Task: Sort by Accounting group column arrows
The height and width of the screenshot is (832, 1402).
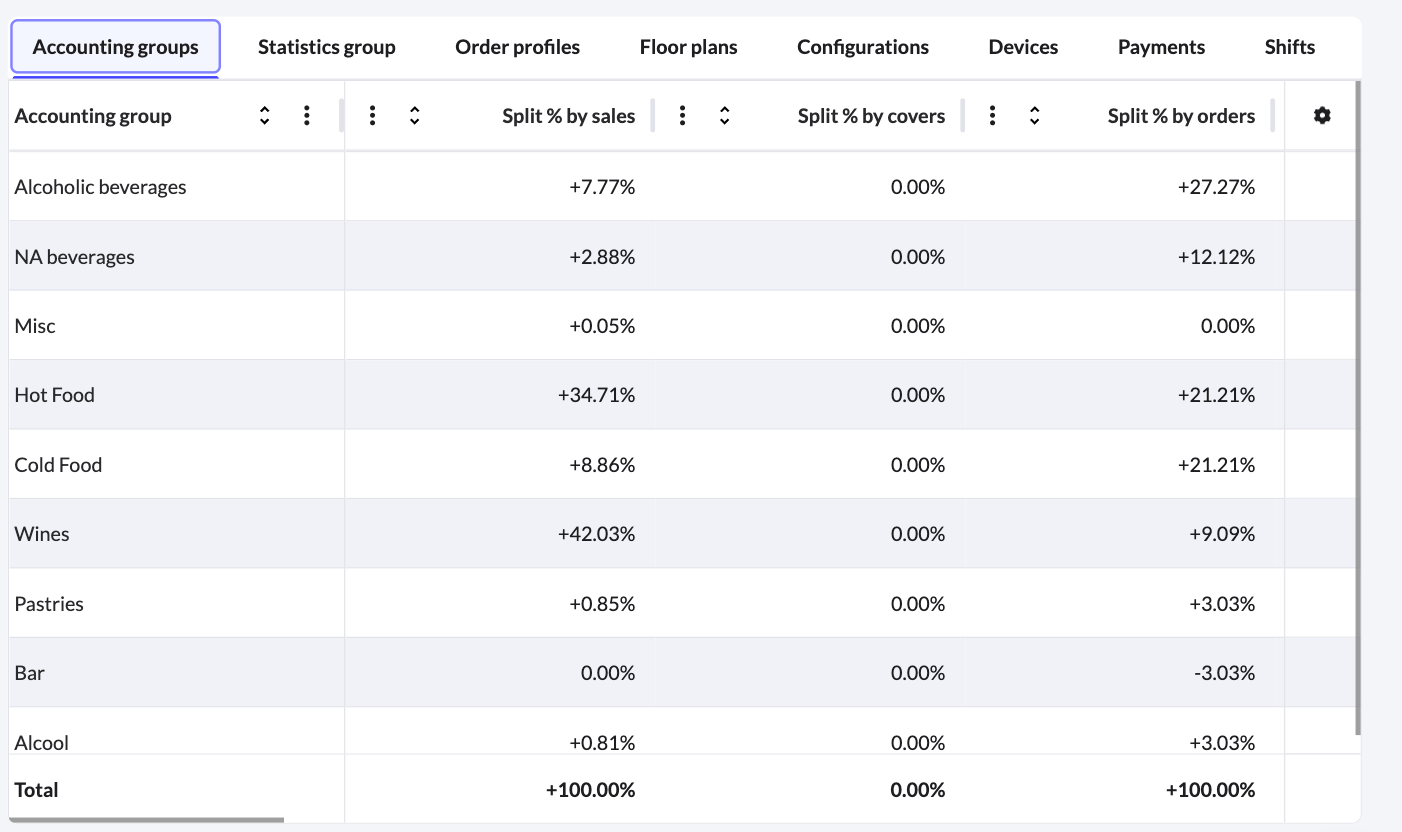Action: [x=264, y=116]
